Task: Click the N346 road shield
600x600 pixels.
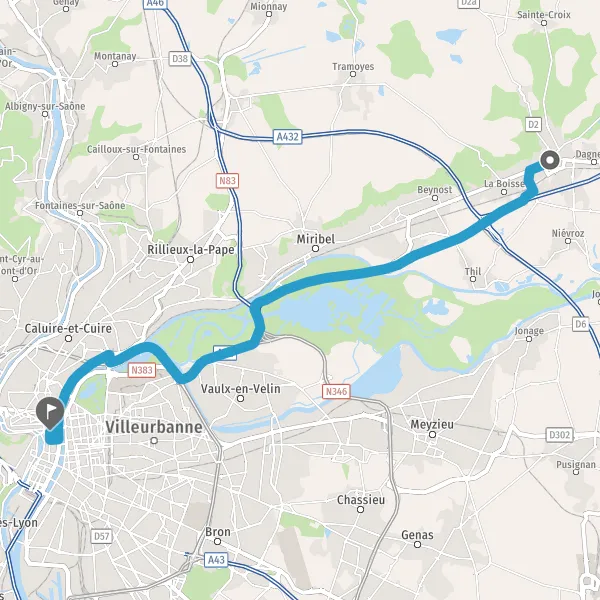Action: coord(336,391)
